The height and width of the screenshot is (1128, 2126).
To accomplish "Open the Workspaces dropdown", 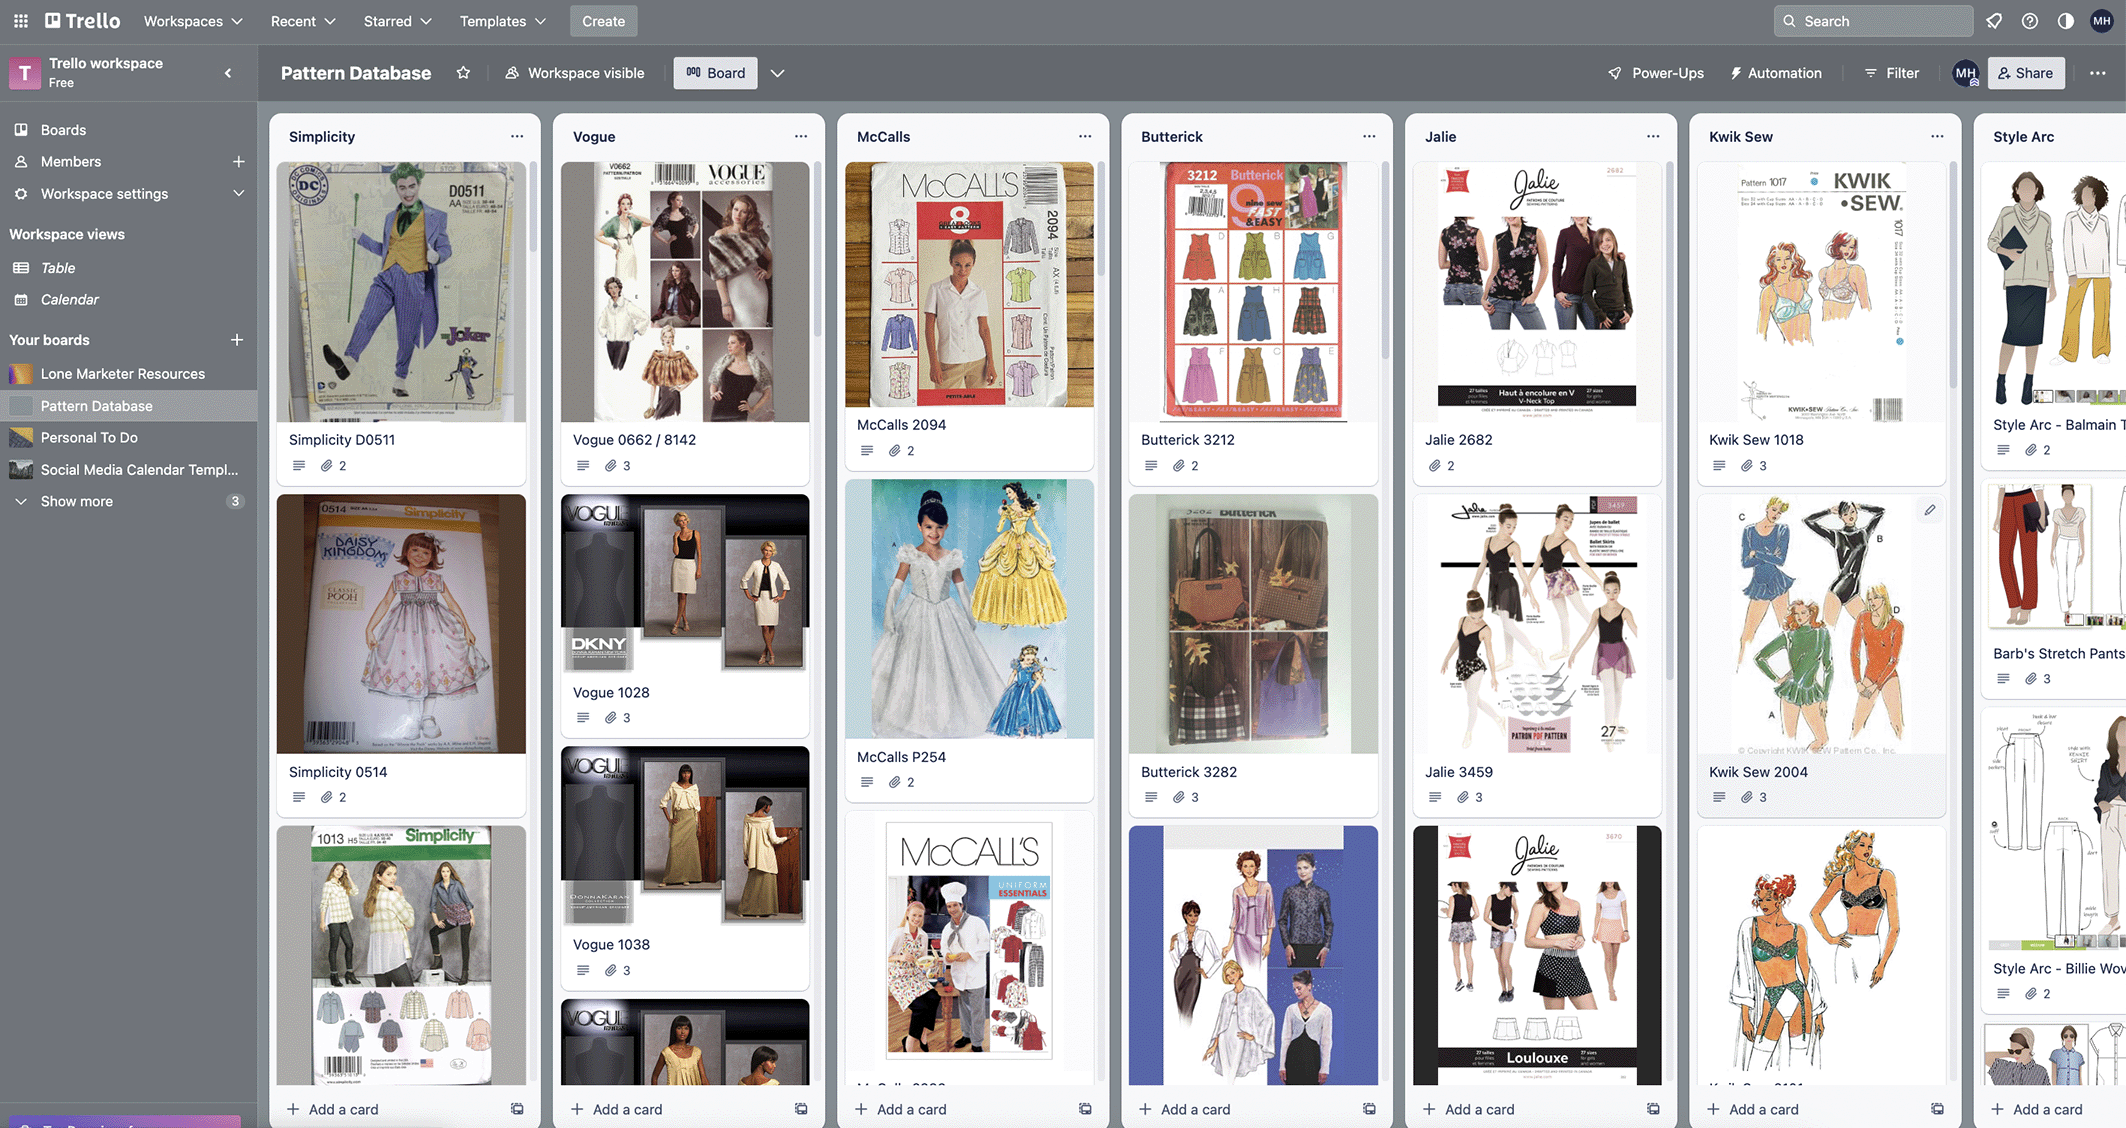I will point(193,21).
